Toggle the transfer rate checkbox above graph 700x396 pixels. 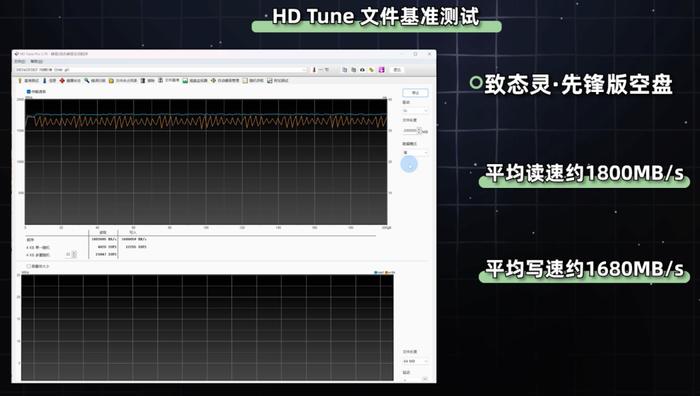(29, 92)
